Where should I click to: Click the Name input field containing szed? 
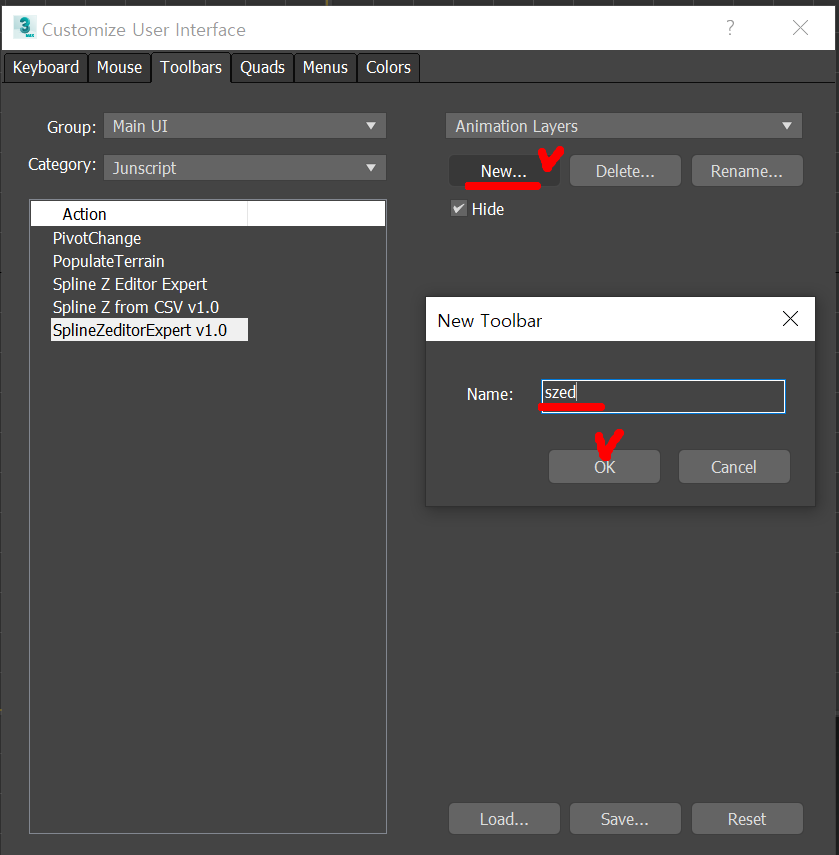663,396
